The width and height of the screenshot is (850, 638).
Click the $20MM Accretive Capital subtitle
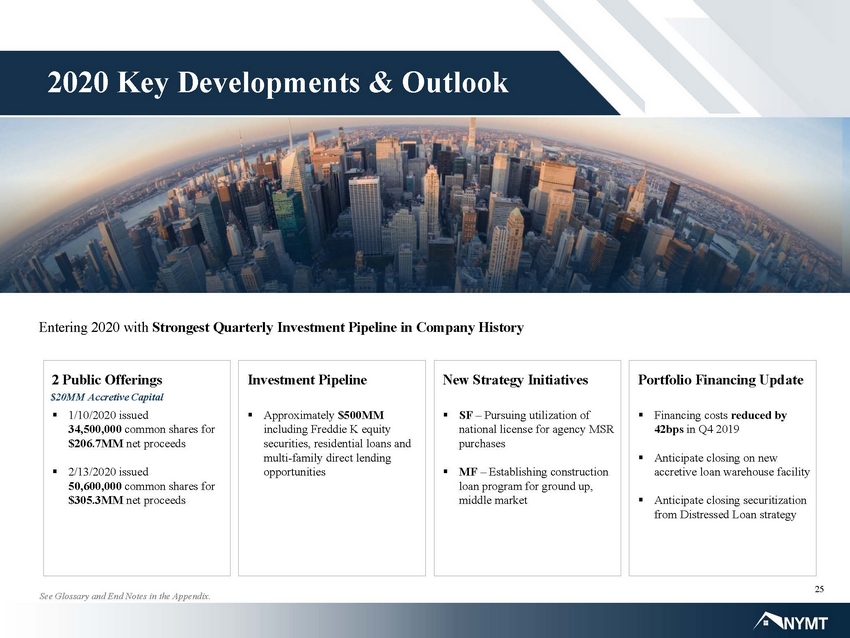[x=107, y=397]
